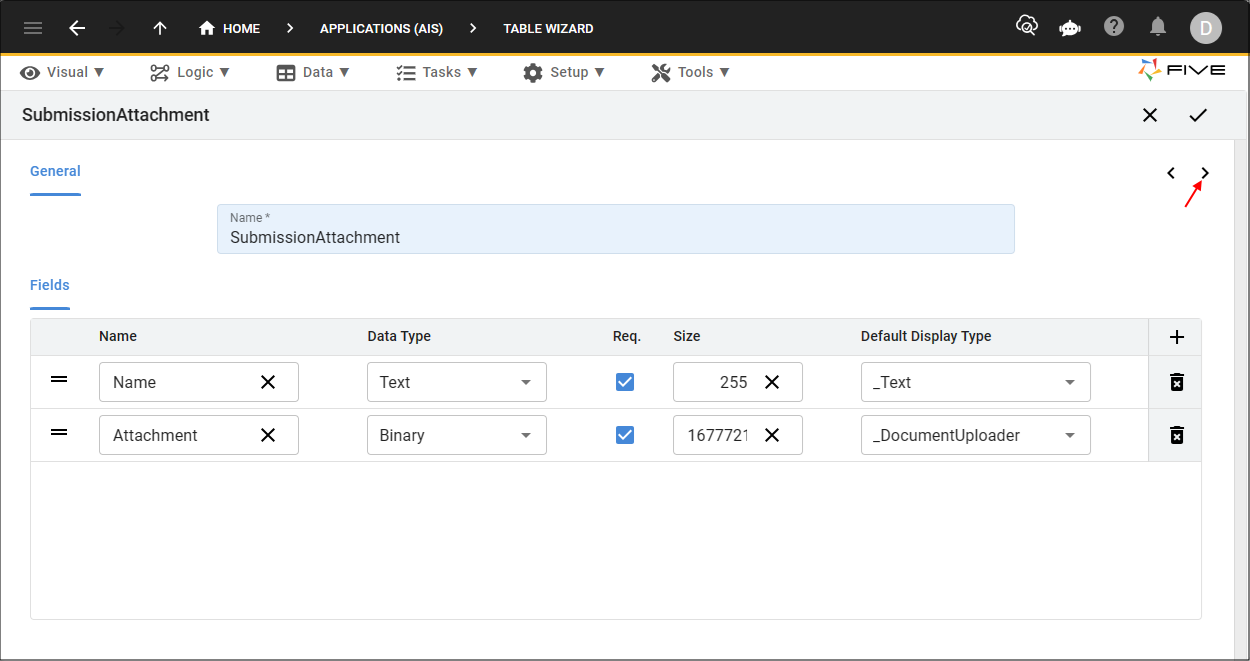The height and width of the screenshot is (661, 1250).
Task: Click the plus icon to add a field
Action: (1176, 337)
